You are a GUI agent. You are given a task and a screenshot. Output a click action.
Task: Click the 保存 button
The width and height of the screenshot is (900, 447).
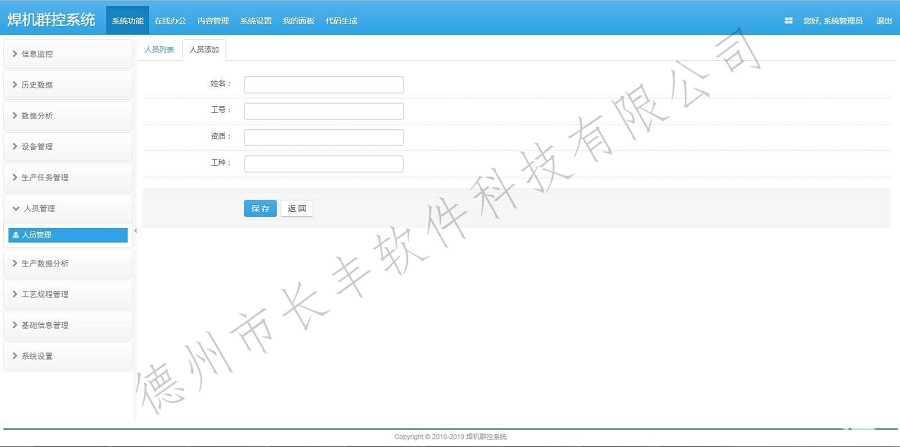point(260,209)
